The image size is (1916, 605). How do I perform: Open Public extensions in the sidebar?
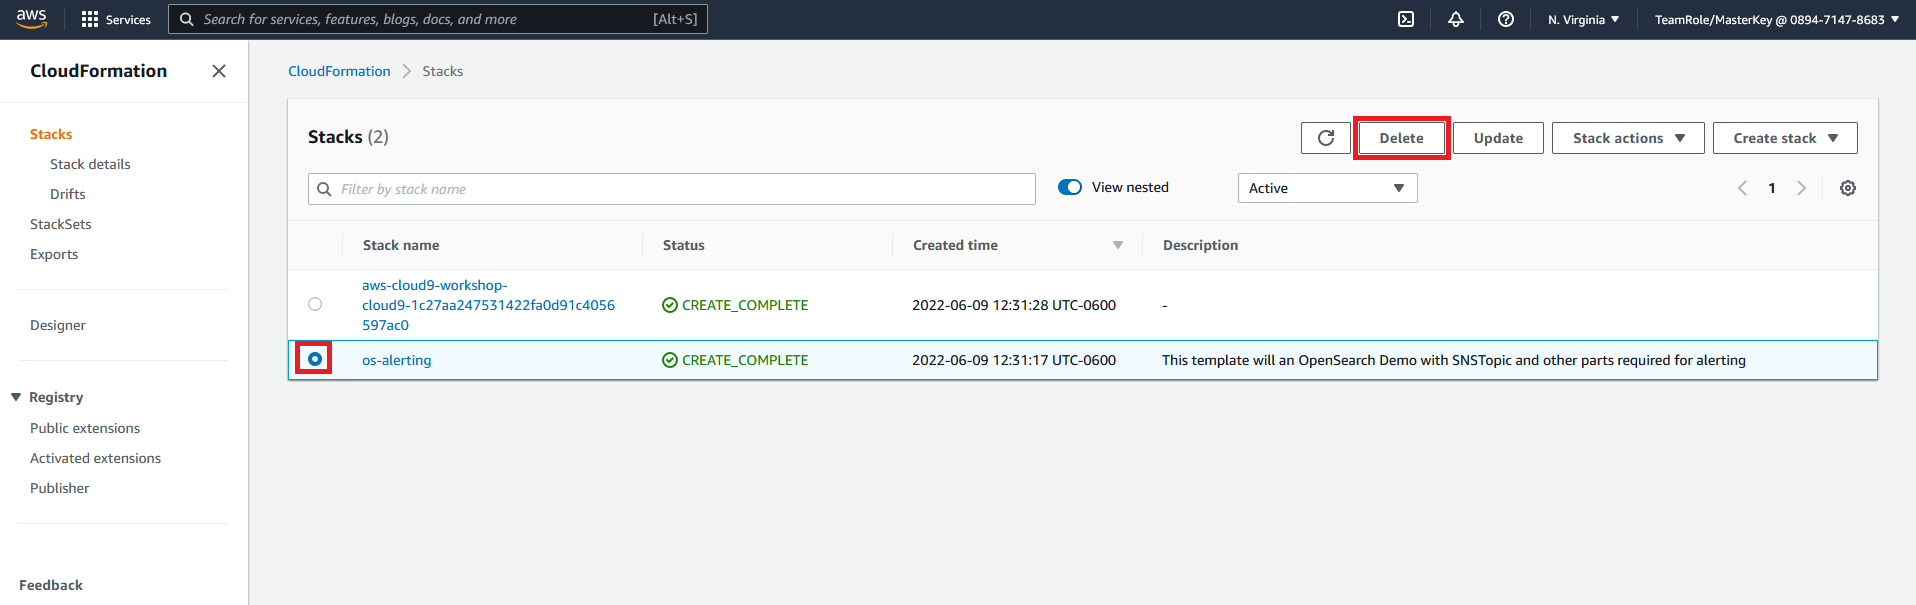point(85,428)
